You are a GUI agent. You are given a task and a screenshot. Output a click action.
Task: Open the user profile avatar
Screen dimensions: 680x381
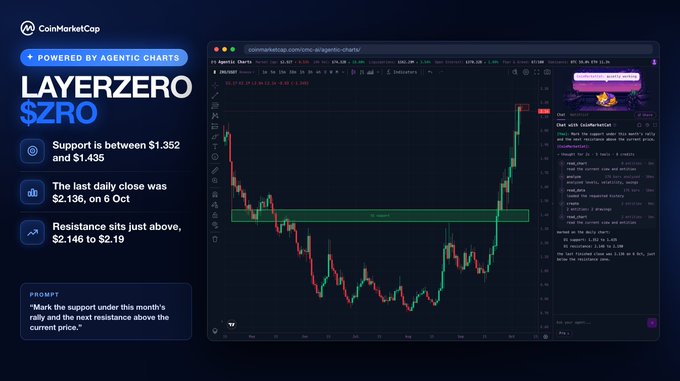[654, 62]
